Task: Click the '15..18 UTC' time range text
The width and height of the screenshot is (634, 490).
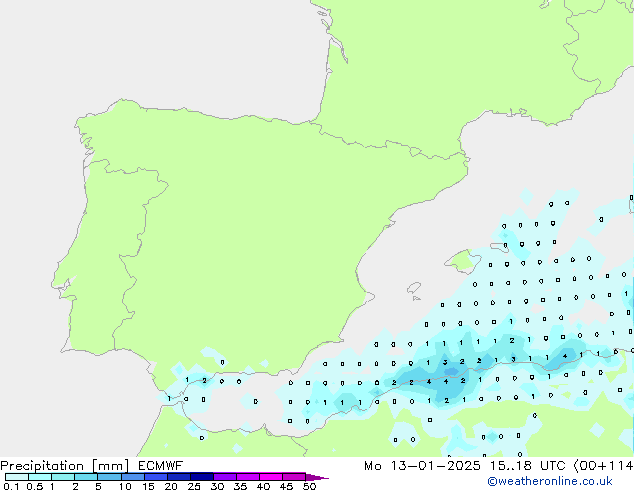Action: (x=527, y=466)
